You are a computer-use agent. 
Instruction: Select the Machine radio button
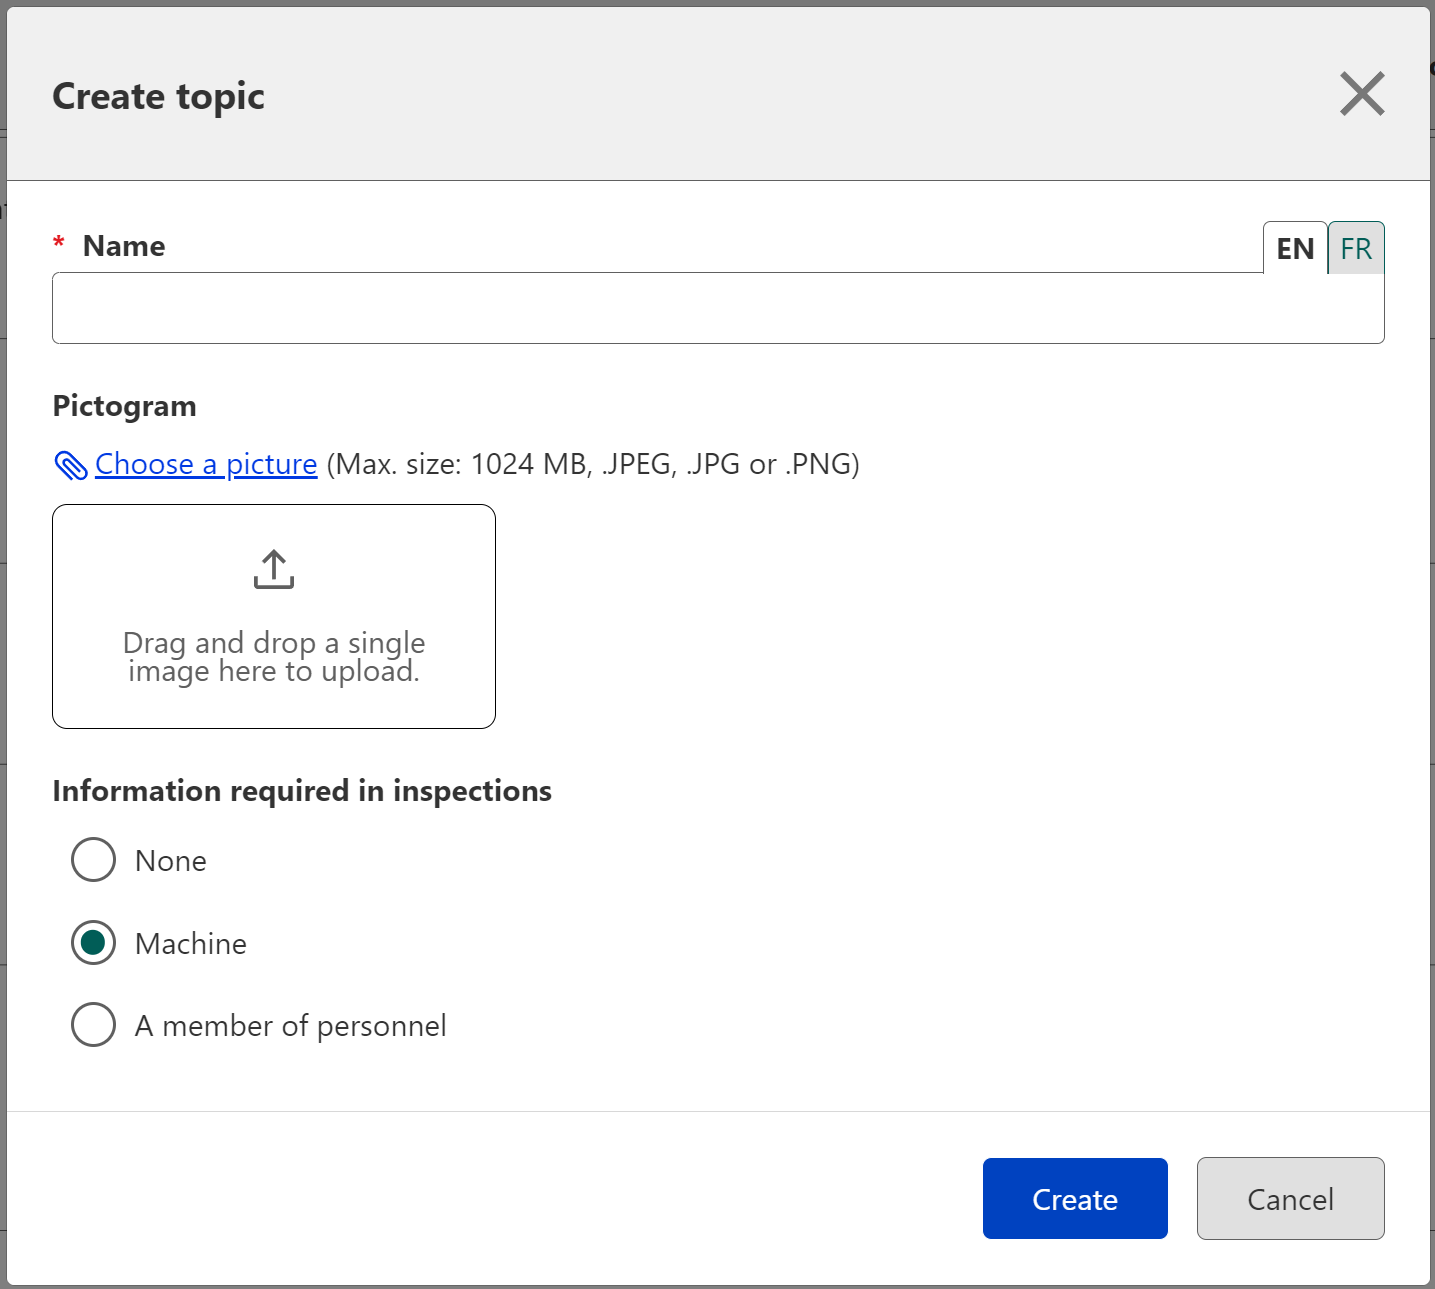(x=94, y=943)
